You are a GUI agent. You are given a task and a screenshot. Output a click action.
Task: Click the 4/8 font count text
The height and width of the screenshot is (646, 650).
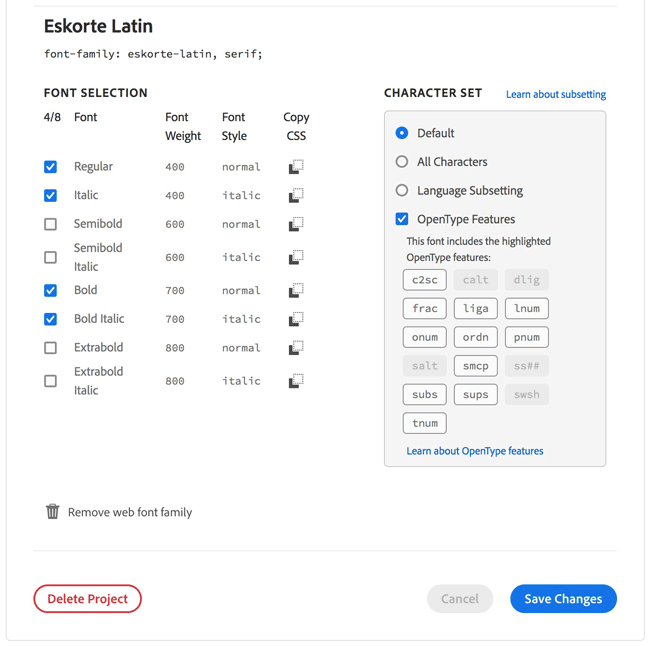tap(52, 117)
